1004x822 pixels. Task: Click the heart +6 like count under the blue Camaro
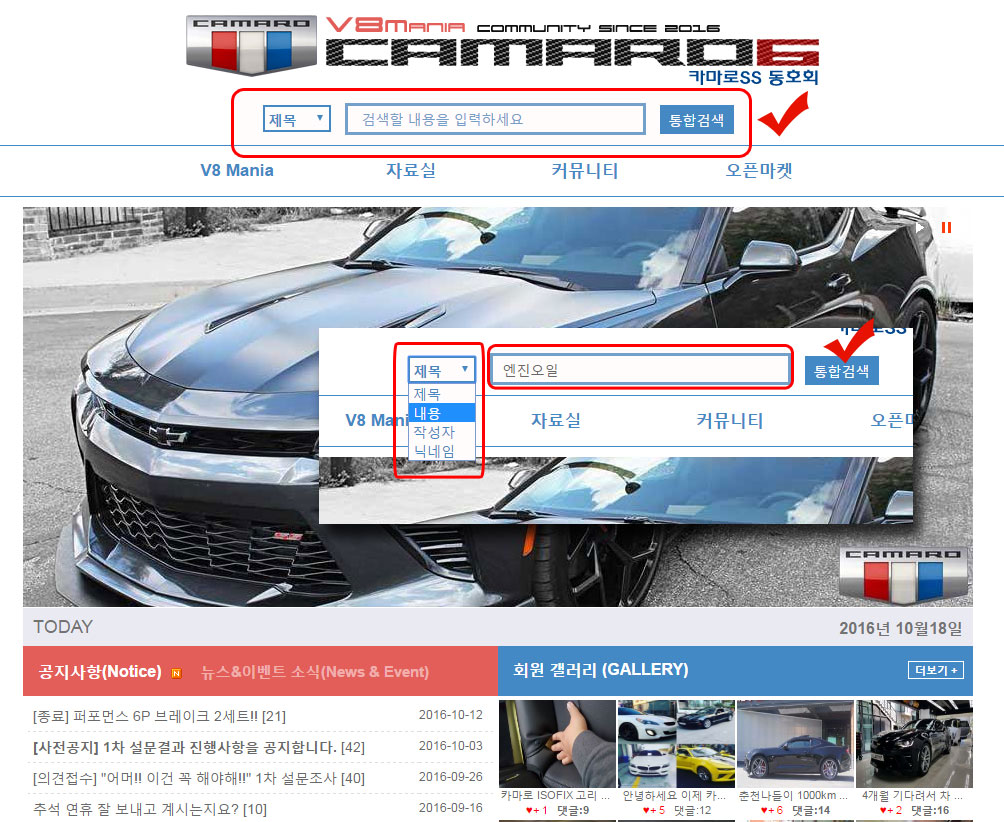pos(772,810)
